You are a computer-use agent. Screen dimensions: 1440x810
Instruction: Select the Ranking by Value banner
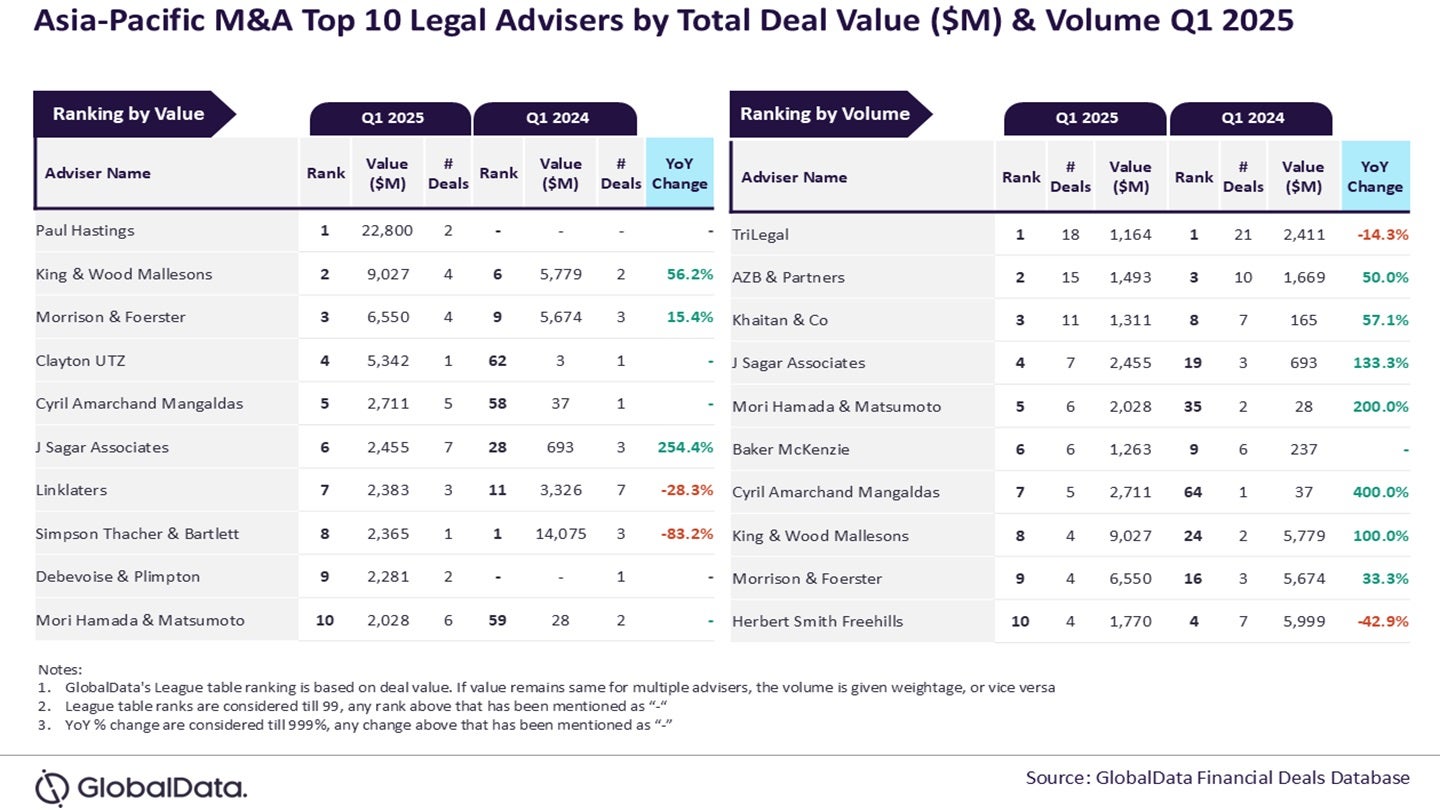(128, 114)
